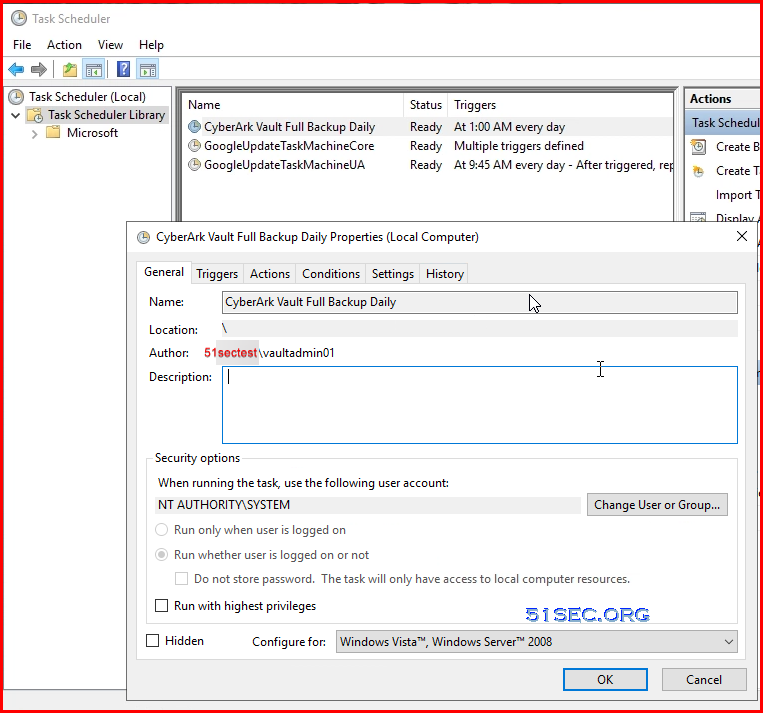Select the Microsoft folder in the tree
Image resolution: width=763 pixels, height=713 pixels.
pos(92,133)
